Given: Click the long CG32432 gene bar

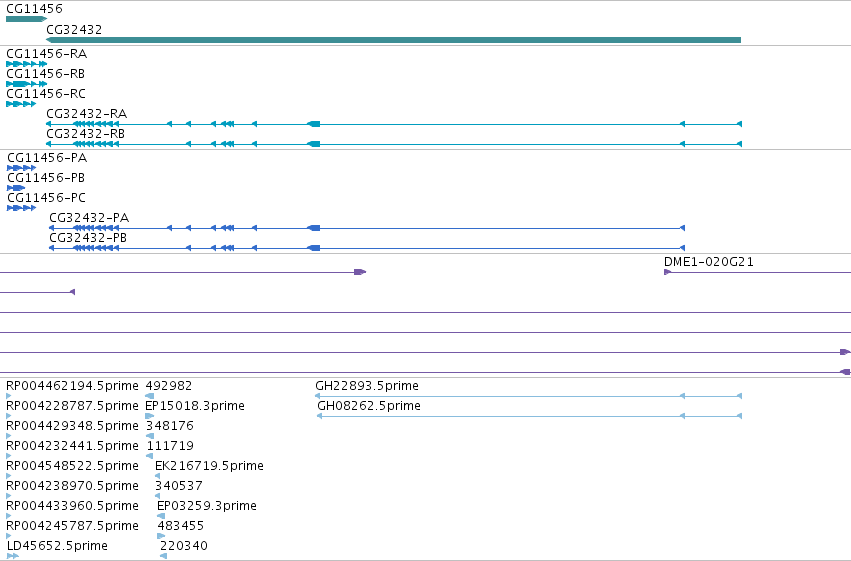Looking at the screenshot, I should pyautogui.click(x=393, y=40).
